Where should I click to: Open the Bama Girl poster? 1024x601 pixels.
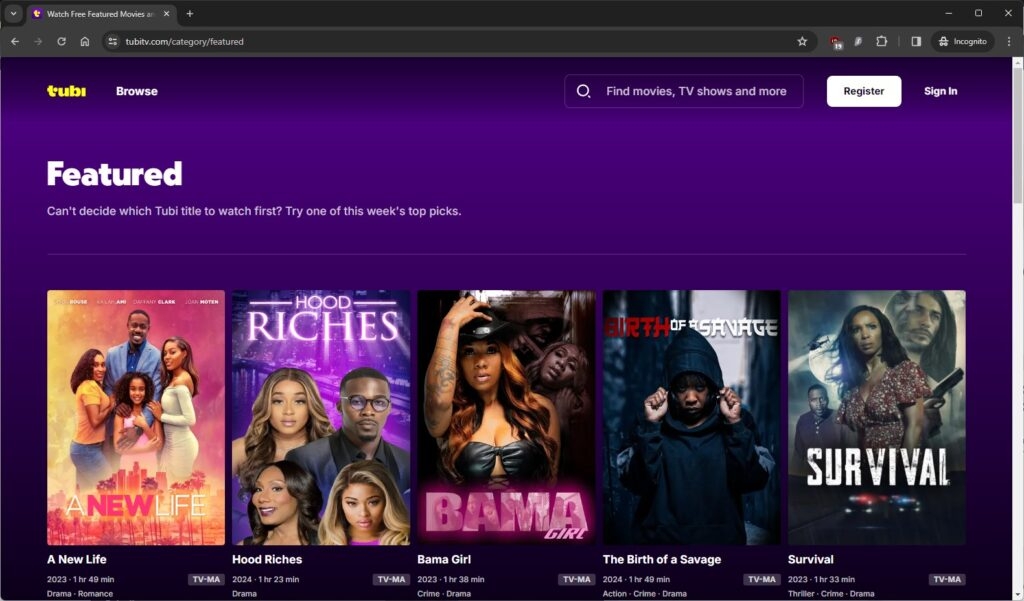(x=506, y=417)
